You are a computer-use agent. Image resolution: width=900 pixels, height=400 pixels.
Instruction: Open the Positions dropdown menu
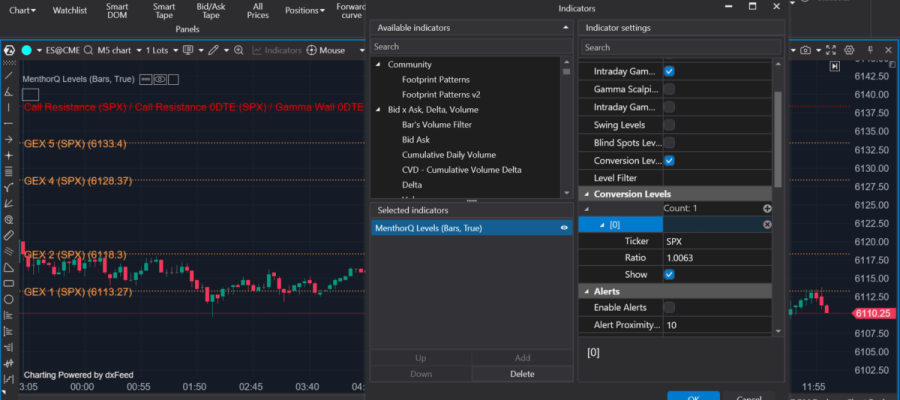(303, 12)
